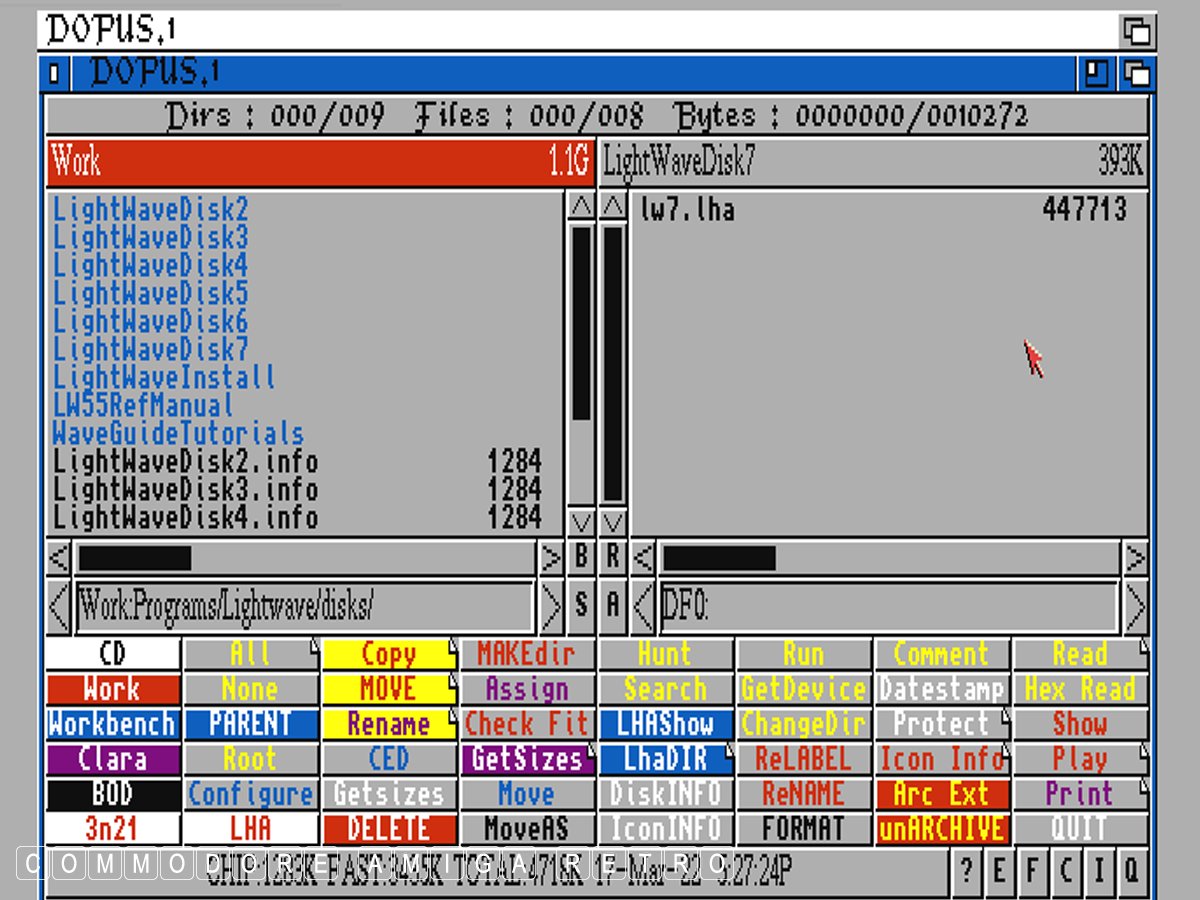
Task: Click the unARCHIVE button
Action: (942, 829)
